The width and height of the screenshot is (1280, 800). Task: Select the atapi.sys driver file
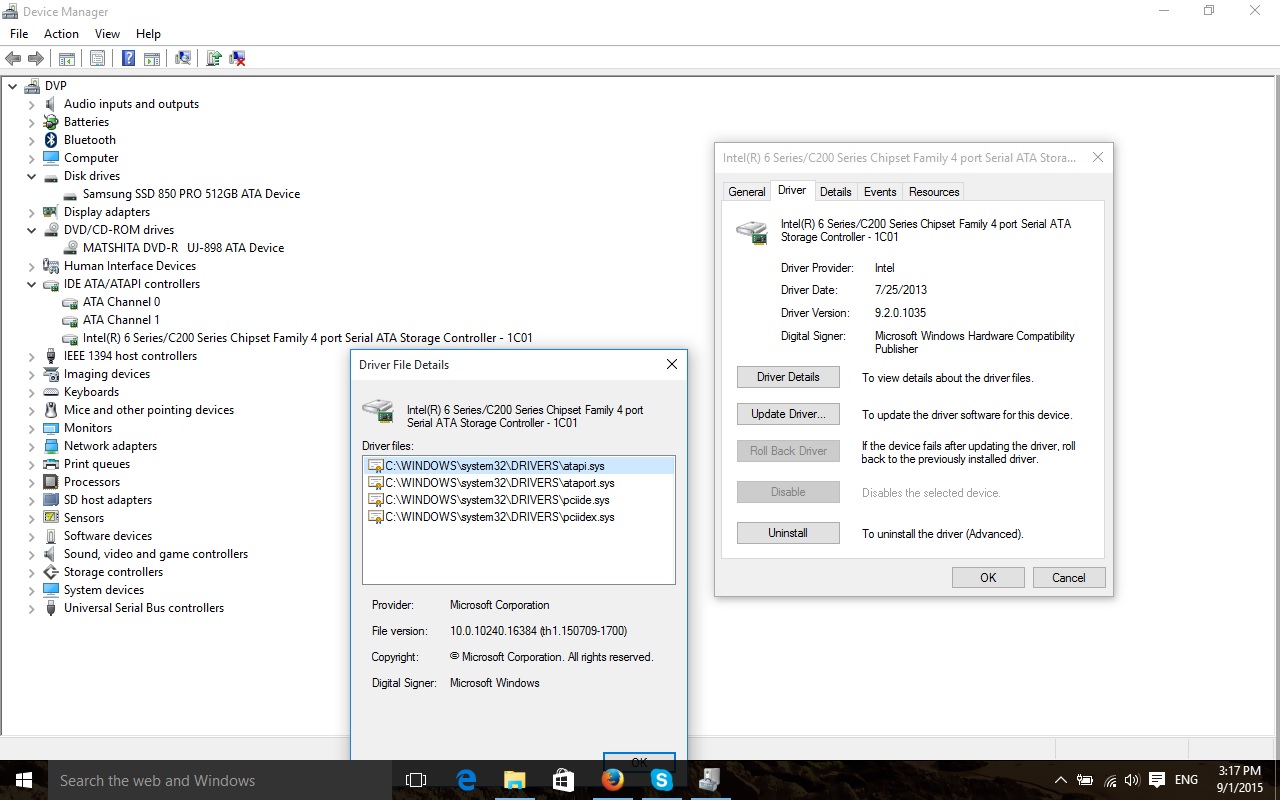[518, 466]
